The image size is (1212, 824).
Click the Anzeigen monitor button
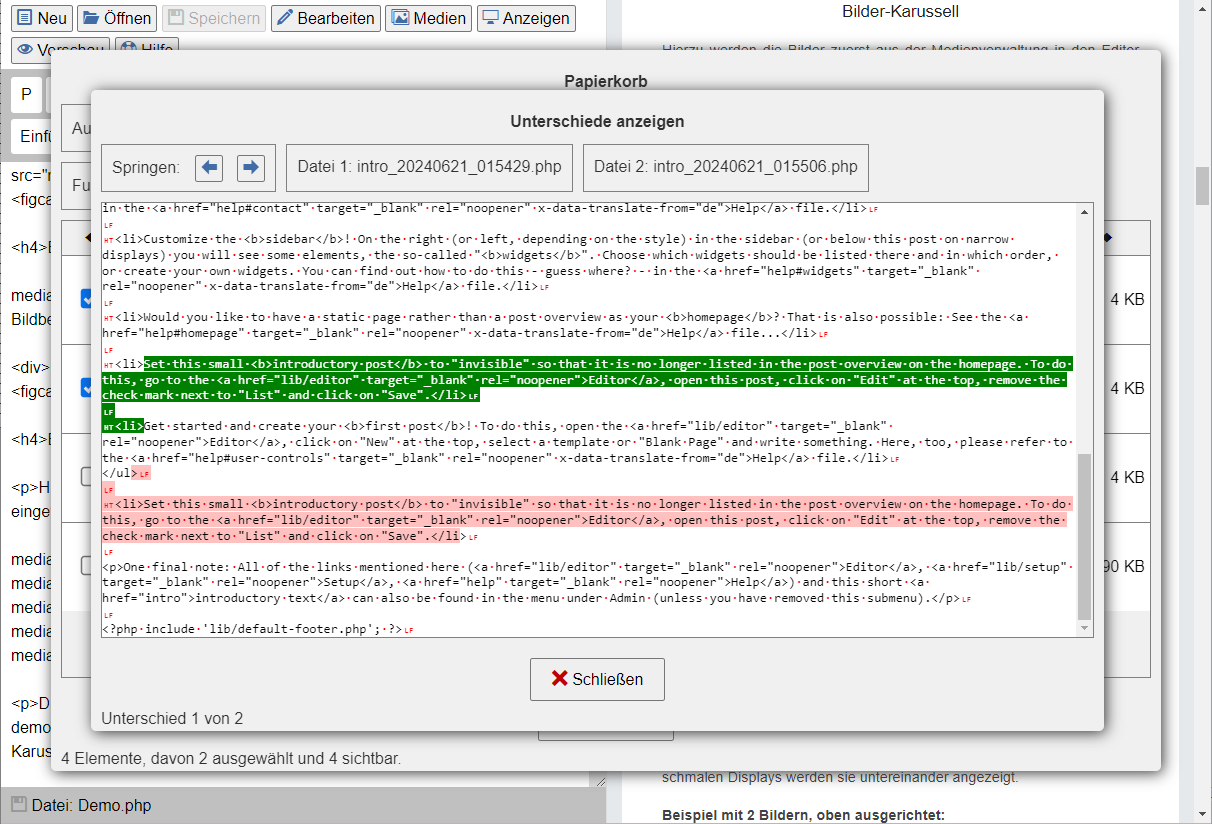coord(525,18)
